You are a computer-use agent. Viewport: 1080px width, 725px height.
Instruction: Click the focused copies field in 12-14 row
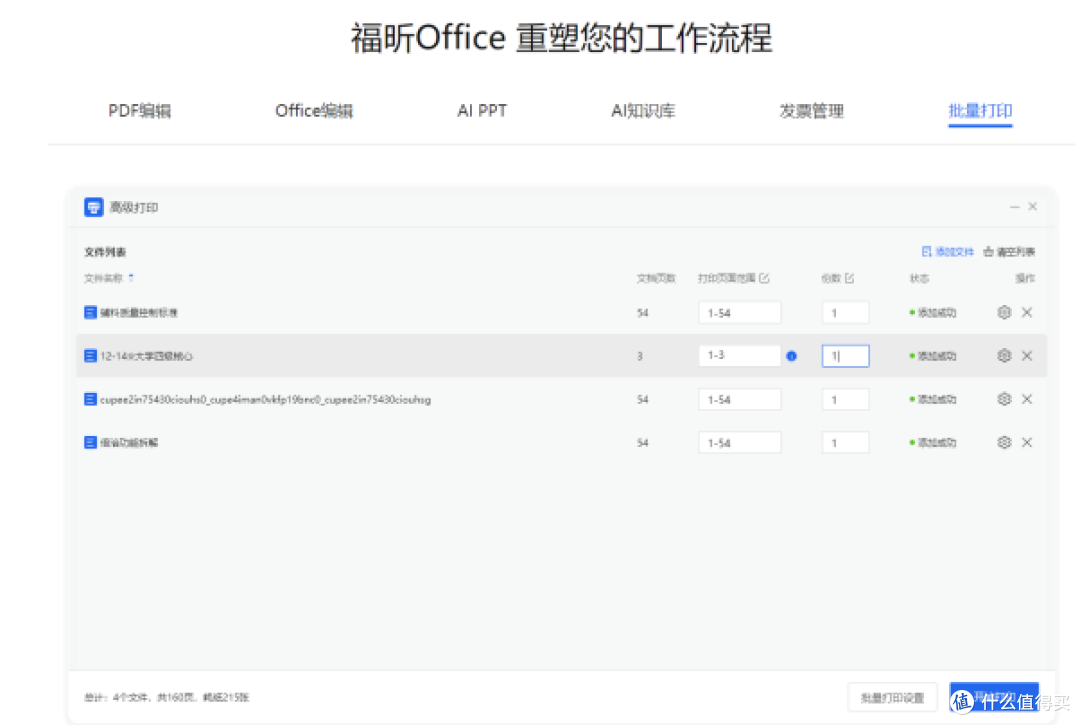[845, 356]
